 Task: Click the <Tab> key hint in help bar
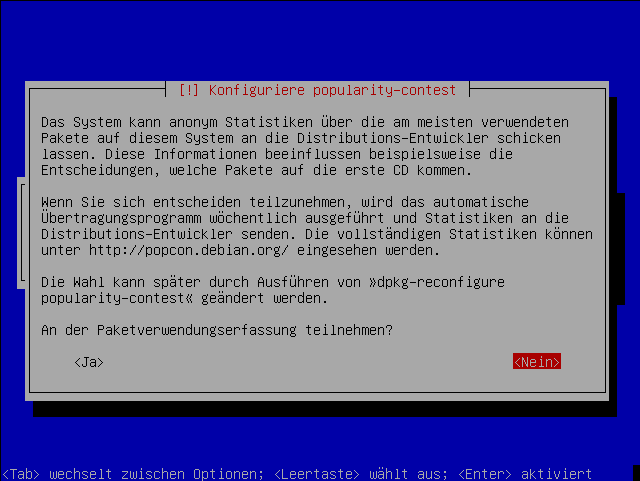(21, 474)
